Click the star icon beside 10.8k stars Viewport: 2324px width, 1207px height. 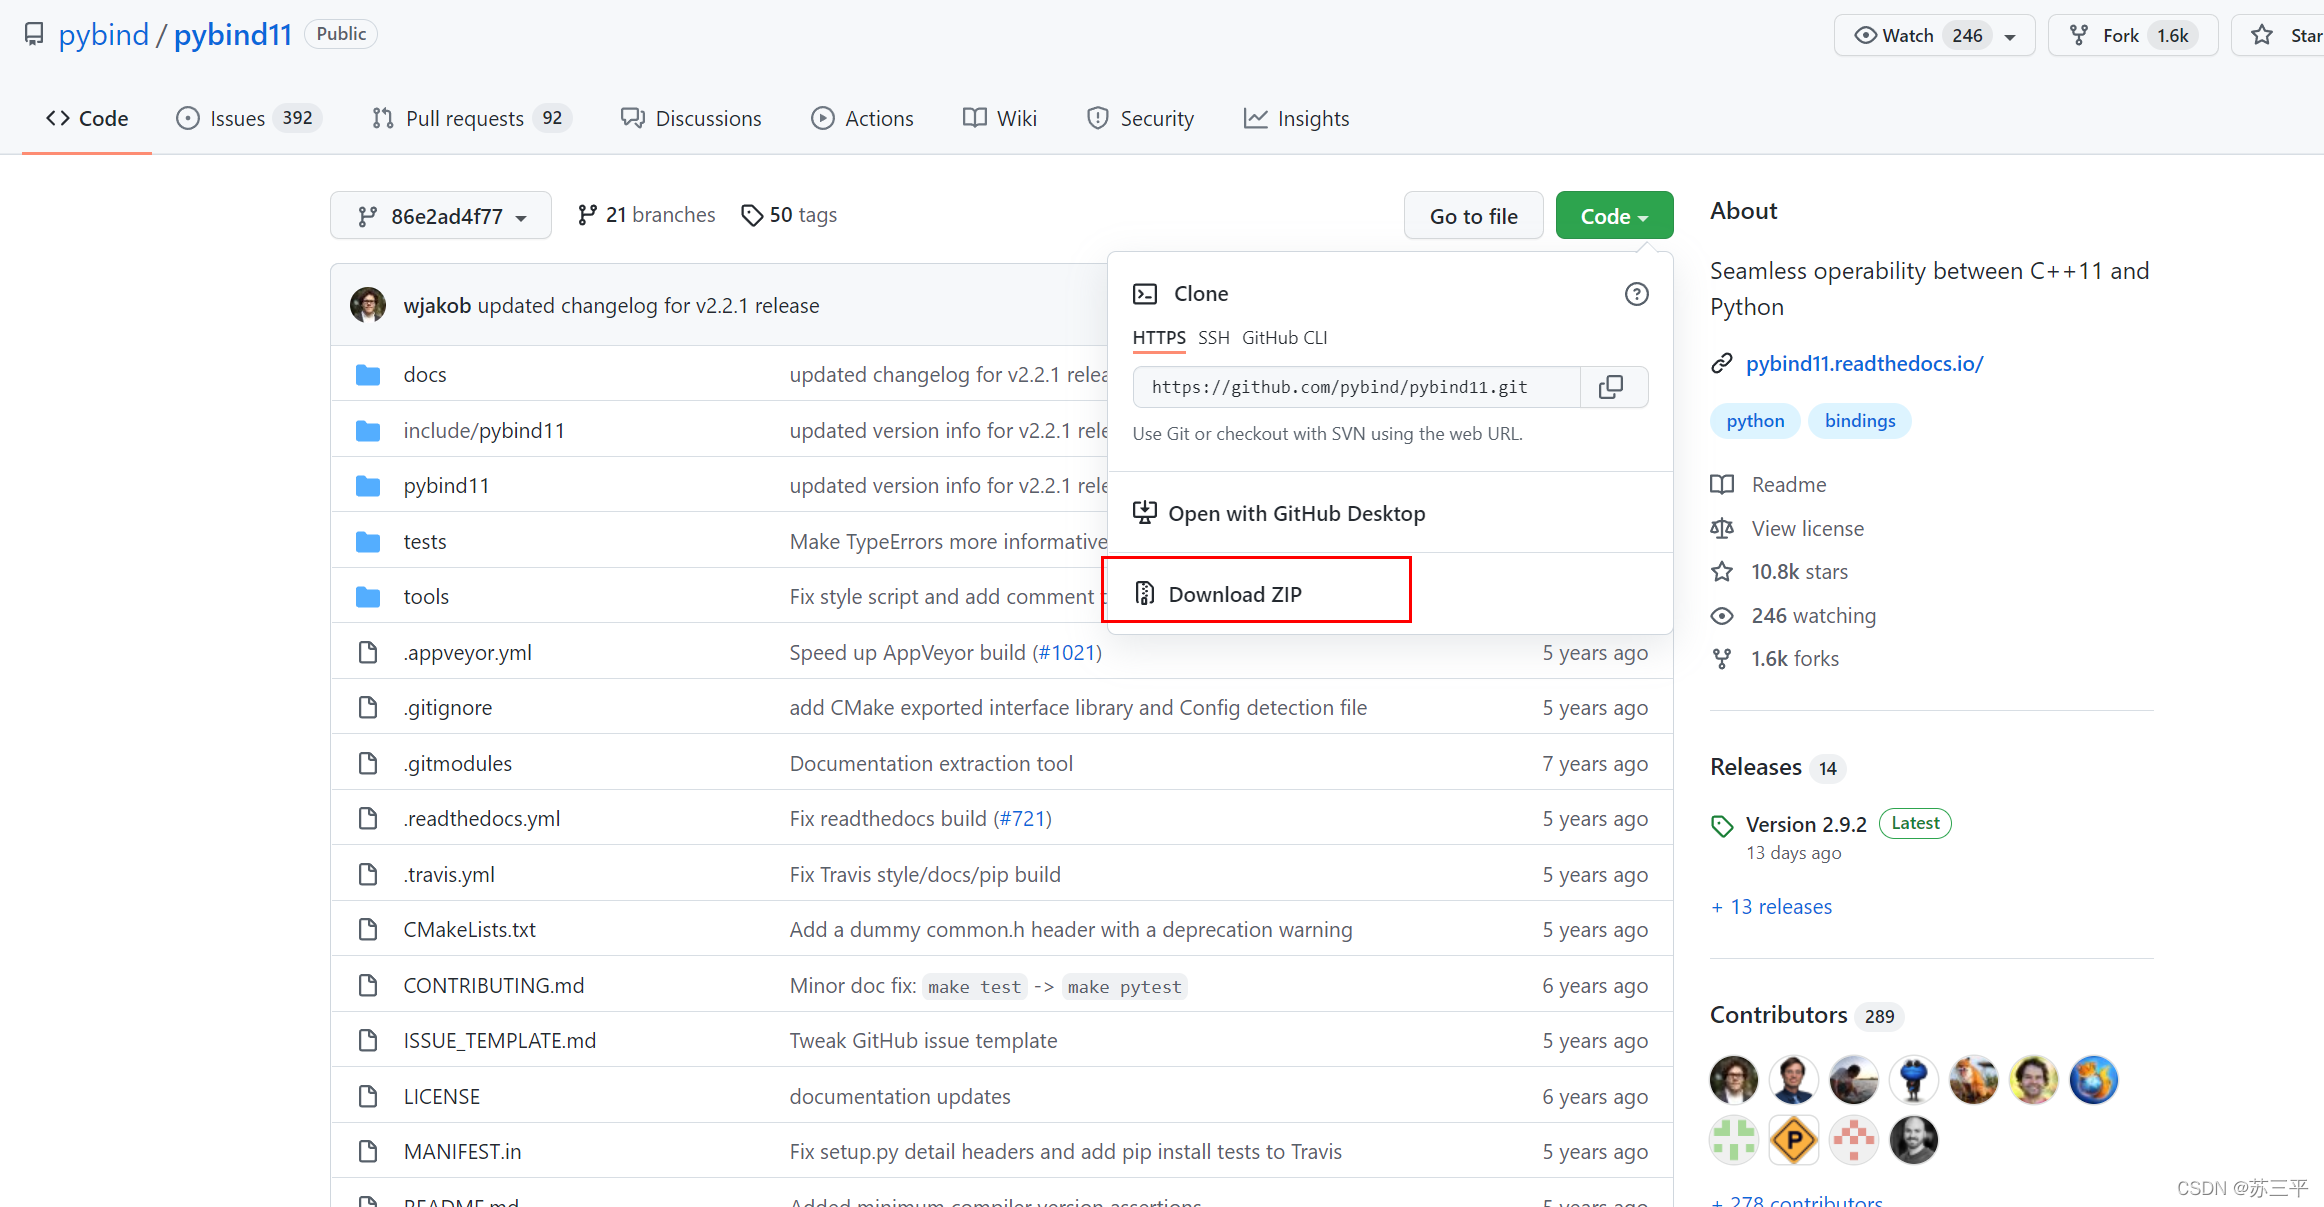(x=1721, y=572)
